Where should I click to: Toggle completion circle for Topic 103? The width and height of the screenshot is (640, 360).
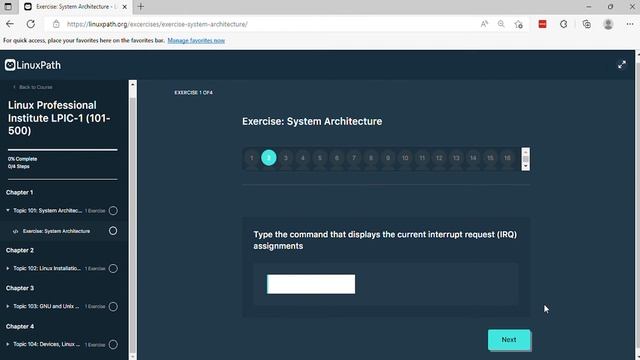[x=113, y=307]
